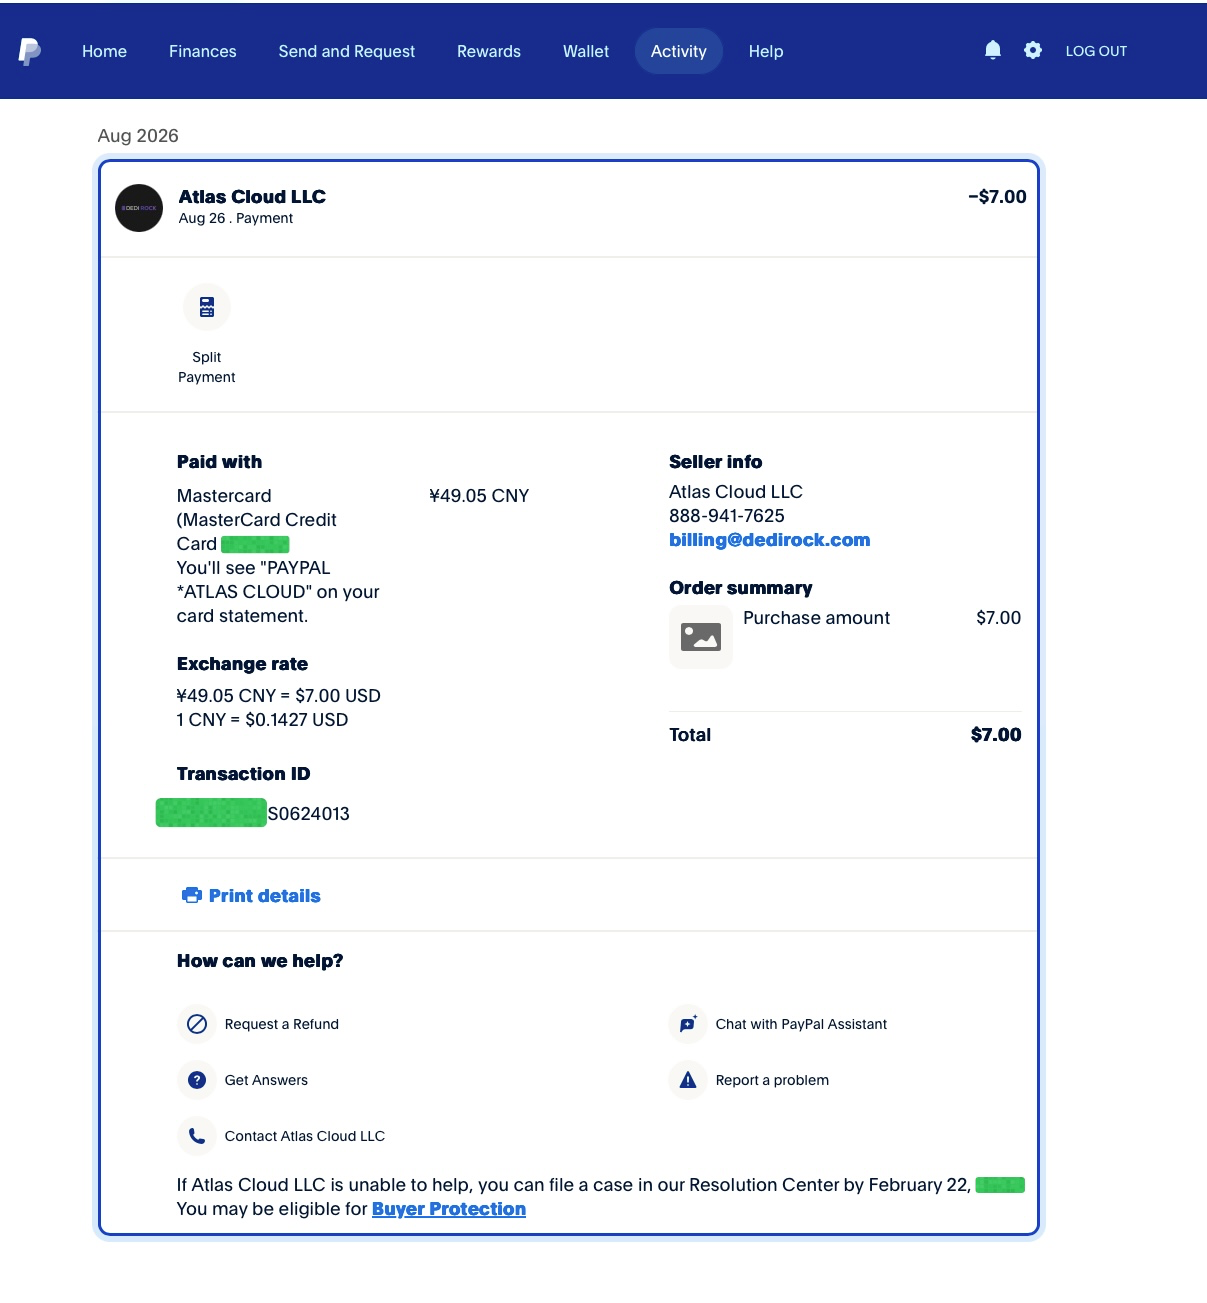Click the ¥49.05 CNY paid amount
The width and height of the screenshot is (1207, 1303).
[479, 496]
